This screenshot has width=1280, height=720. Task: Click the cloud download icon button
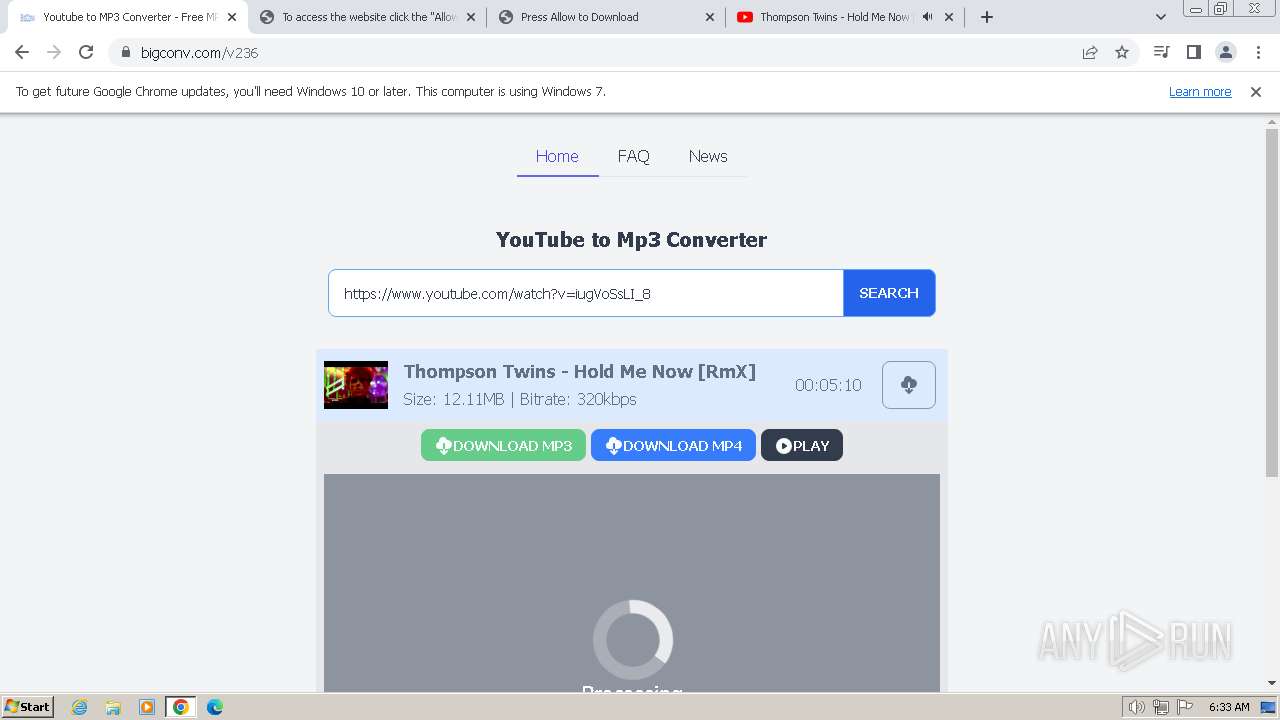click(x=909, y=385)
